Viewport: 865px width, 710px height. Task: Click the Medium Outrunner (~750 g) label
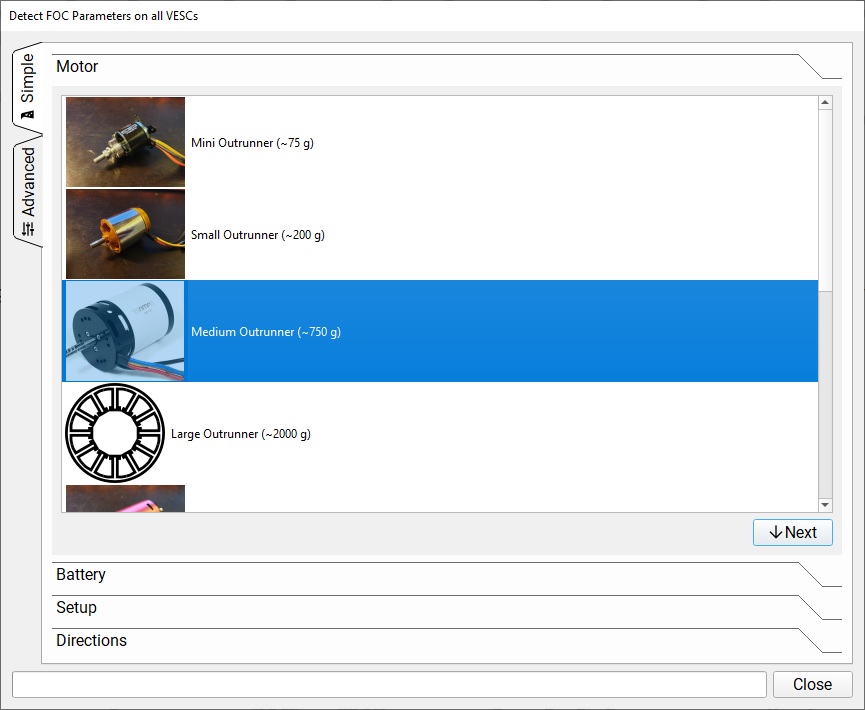266,332
